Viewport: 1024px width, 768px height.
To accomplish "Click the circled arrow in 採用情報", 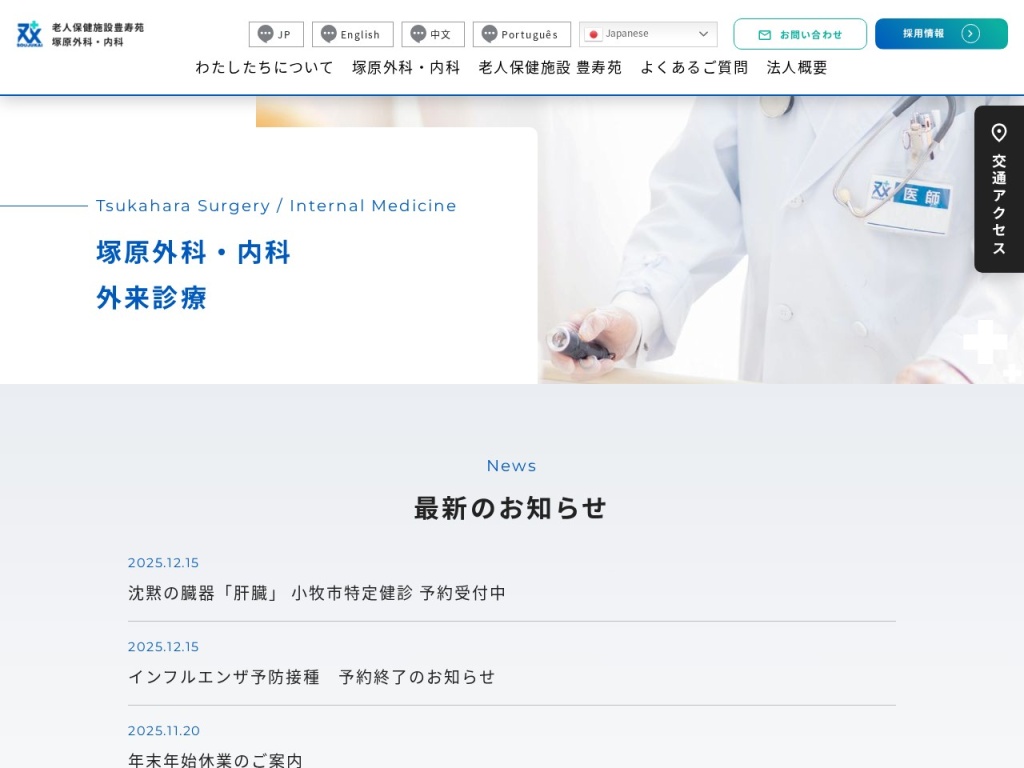I will [970, 34].
